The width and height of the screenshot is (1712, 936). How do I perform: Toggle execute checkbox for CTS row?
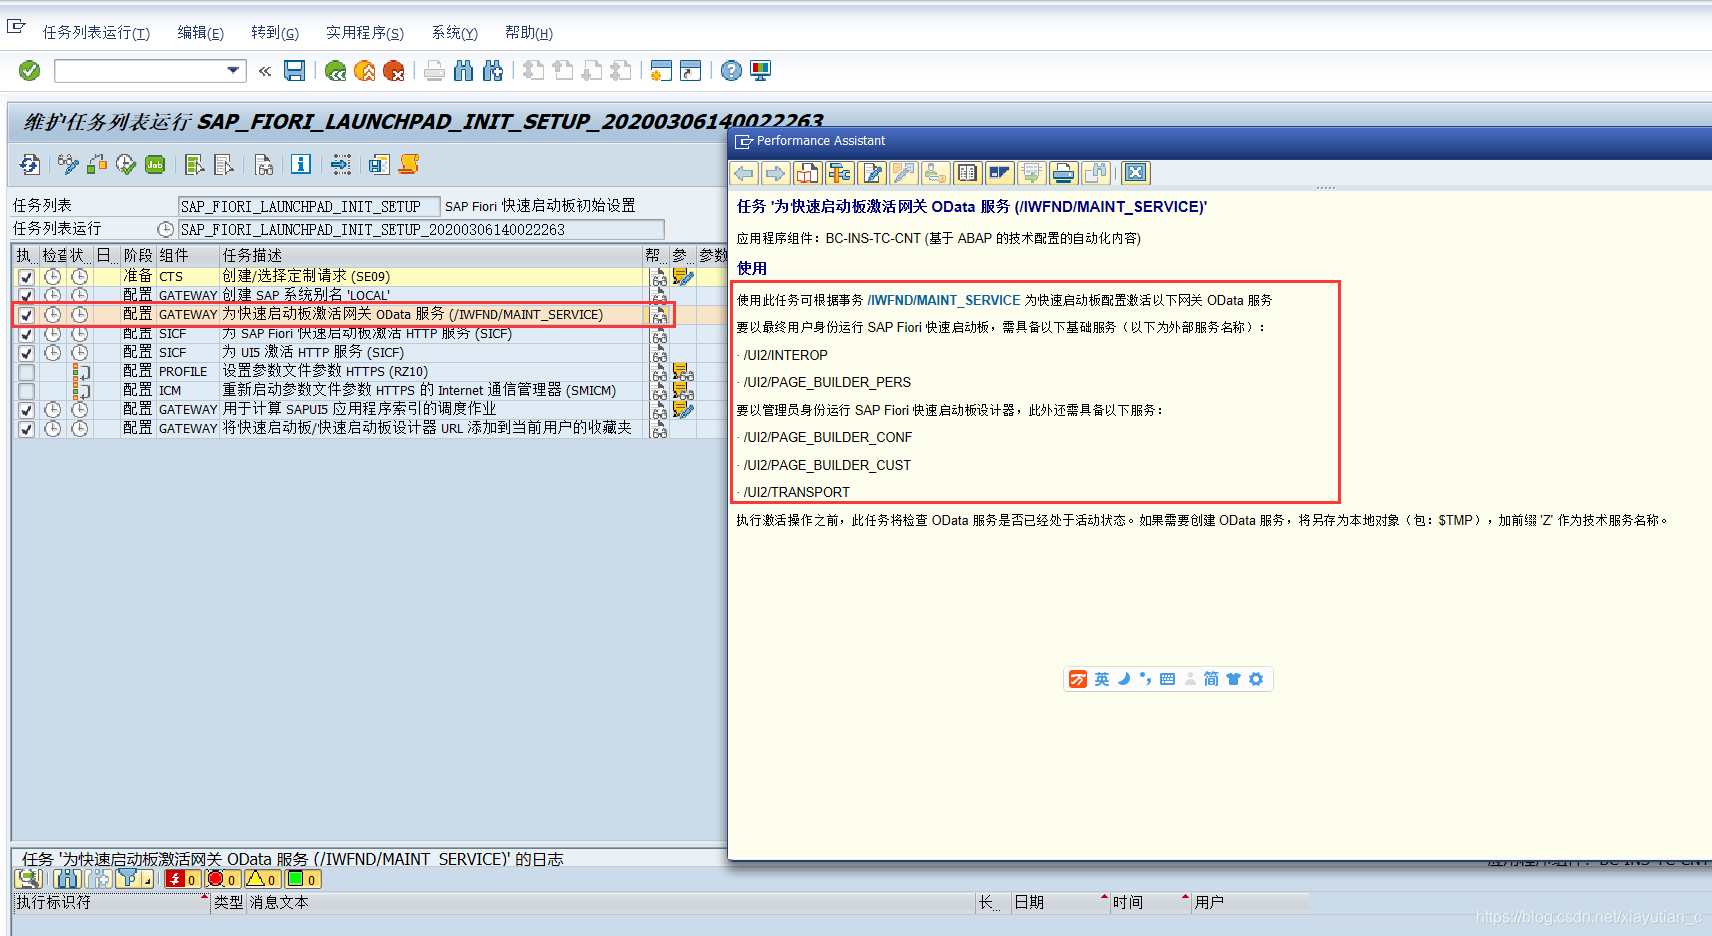(x=26, y=277)
